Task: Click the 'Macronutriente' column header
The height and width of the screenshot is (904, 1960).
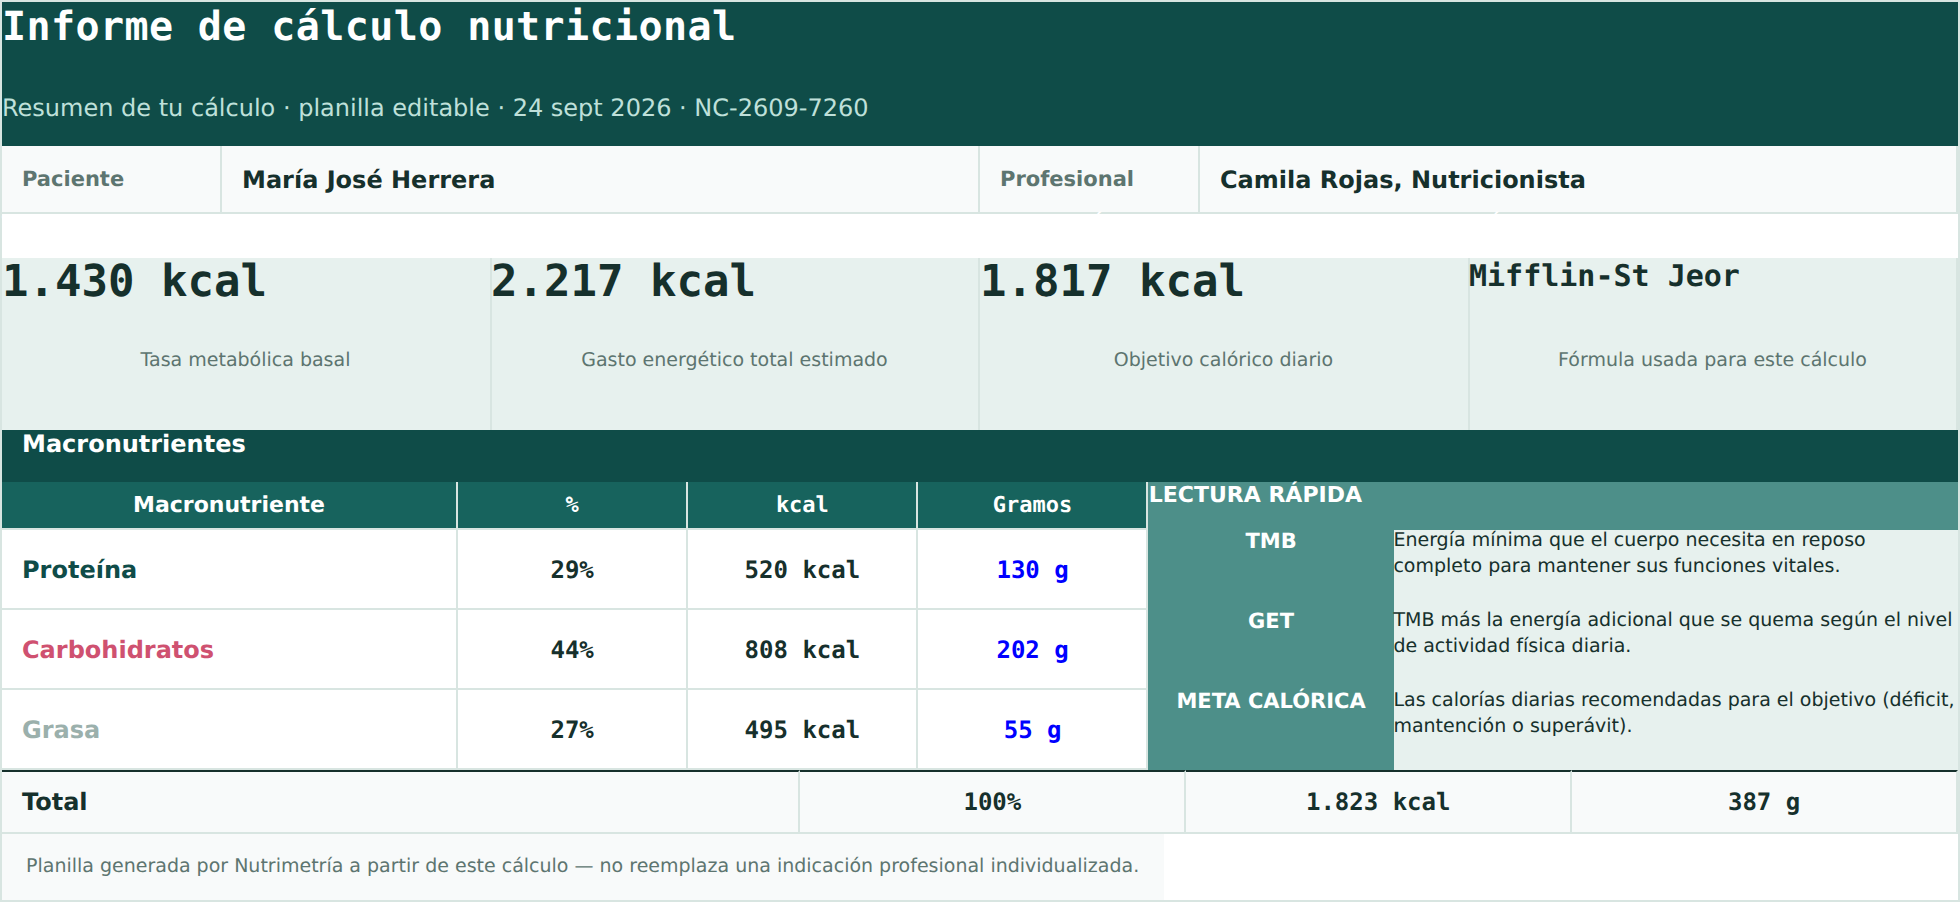Action: pos(229,505)
